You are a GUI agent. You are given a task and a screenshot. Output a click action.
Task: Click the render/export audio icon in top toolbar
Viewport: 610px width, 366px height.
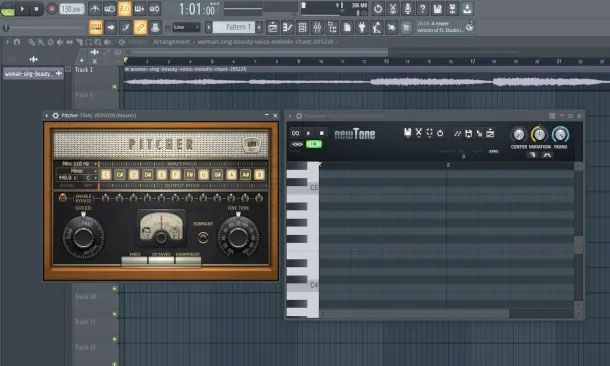click(452, 9)
